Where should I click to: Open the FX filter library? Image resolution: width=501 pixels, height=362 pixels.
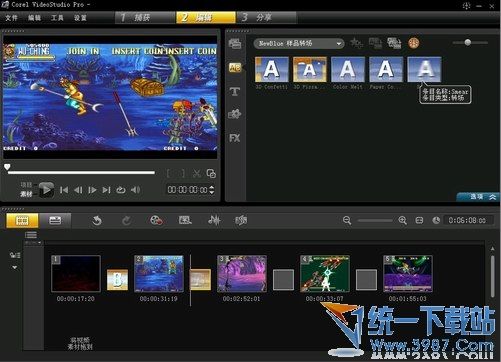click(235, 138)
